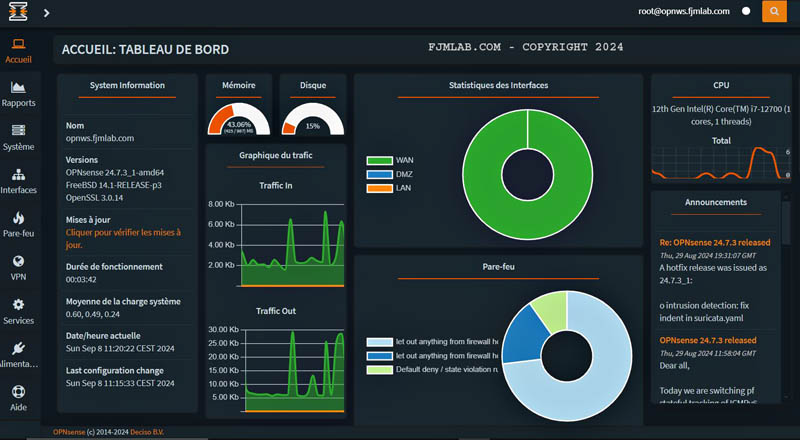Select Accueil in the sidebar menu
The image size is (800, 440).
(18, 51)
